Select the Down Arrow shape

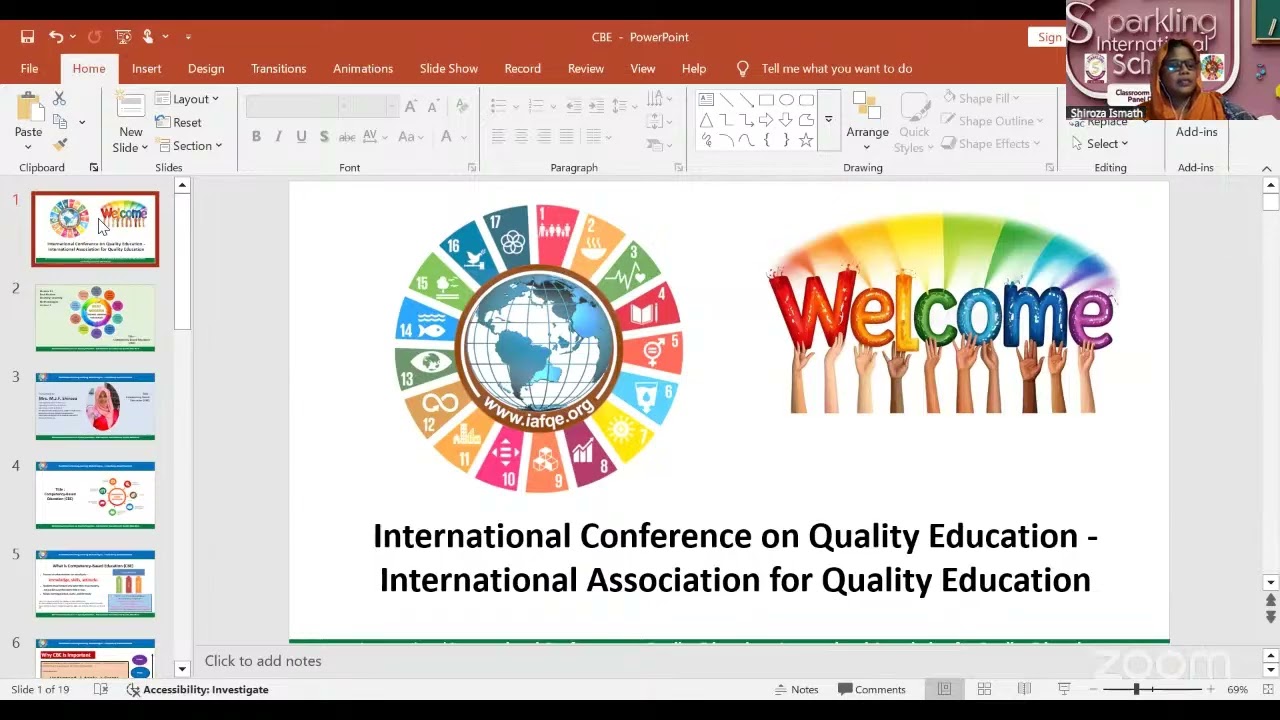click(x=786, y=120)
